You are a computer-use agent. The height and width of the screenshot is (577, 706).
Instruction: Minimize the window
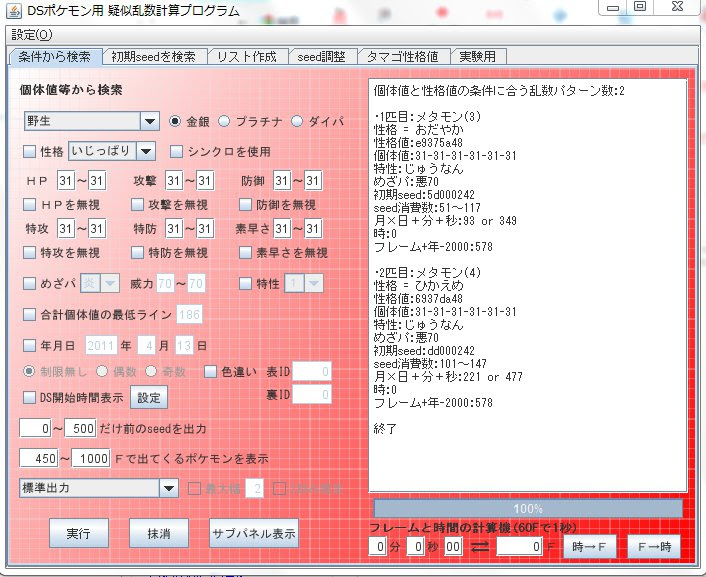[x=612, y=7]
